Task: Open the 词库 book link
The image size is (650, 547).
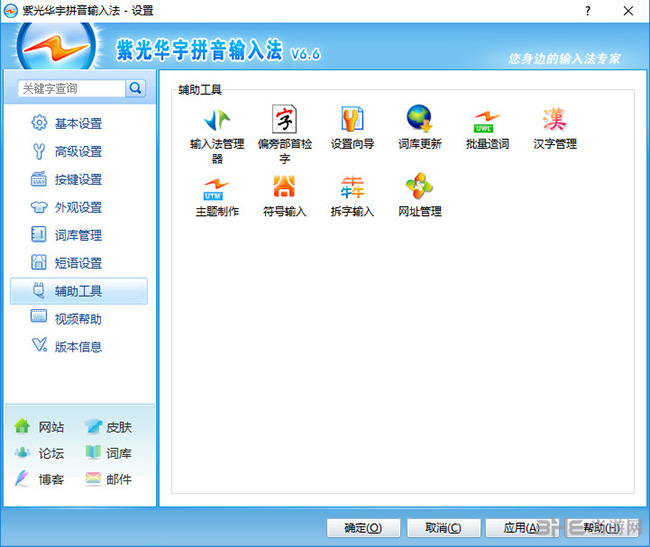Action: [109, 453]
